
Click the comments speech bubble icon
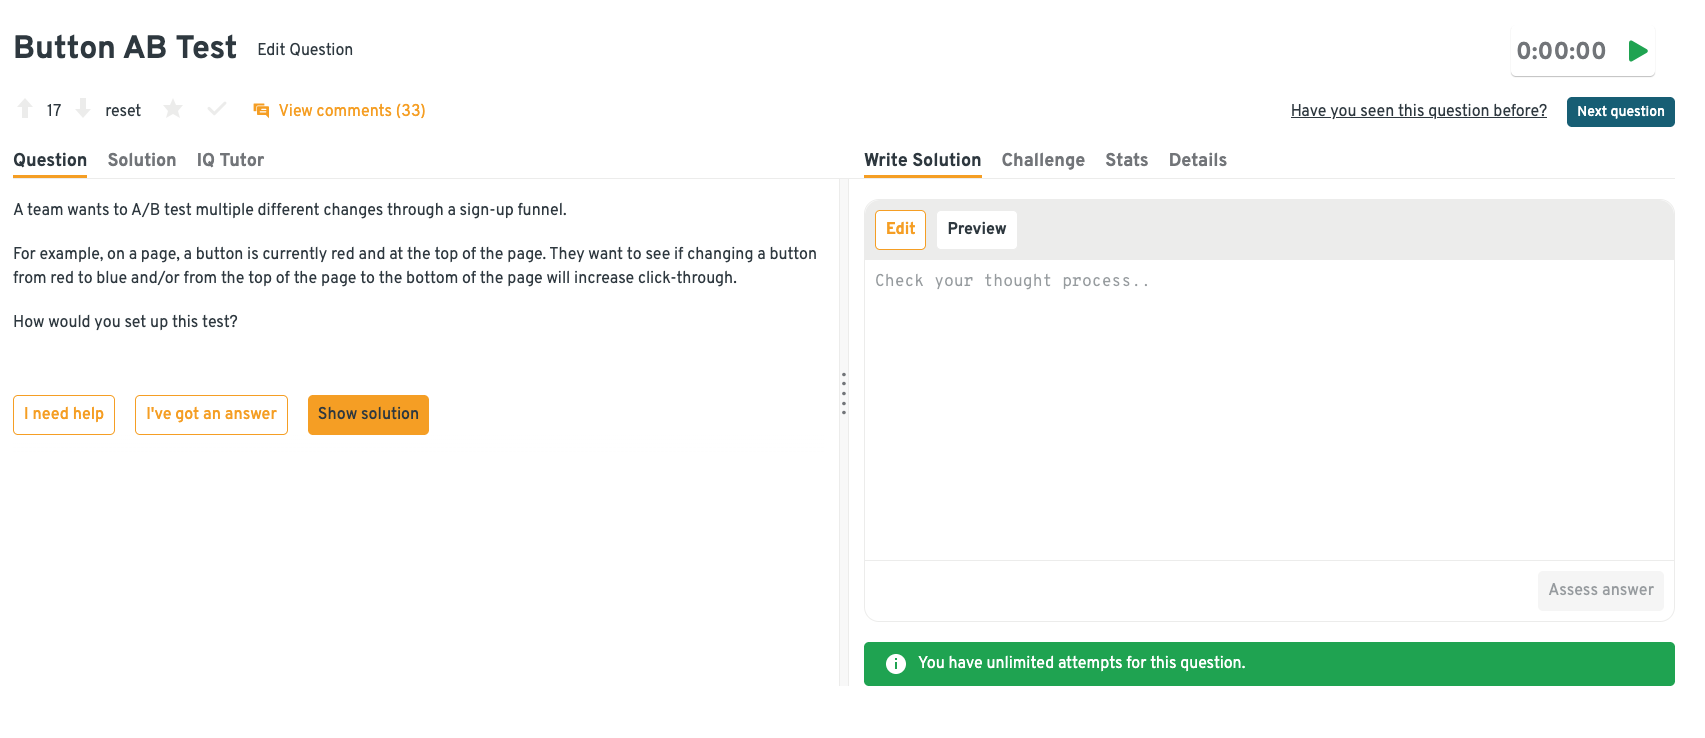[261, 110]
